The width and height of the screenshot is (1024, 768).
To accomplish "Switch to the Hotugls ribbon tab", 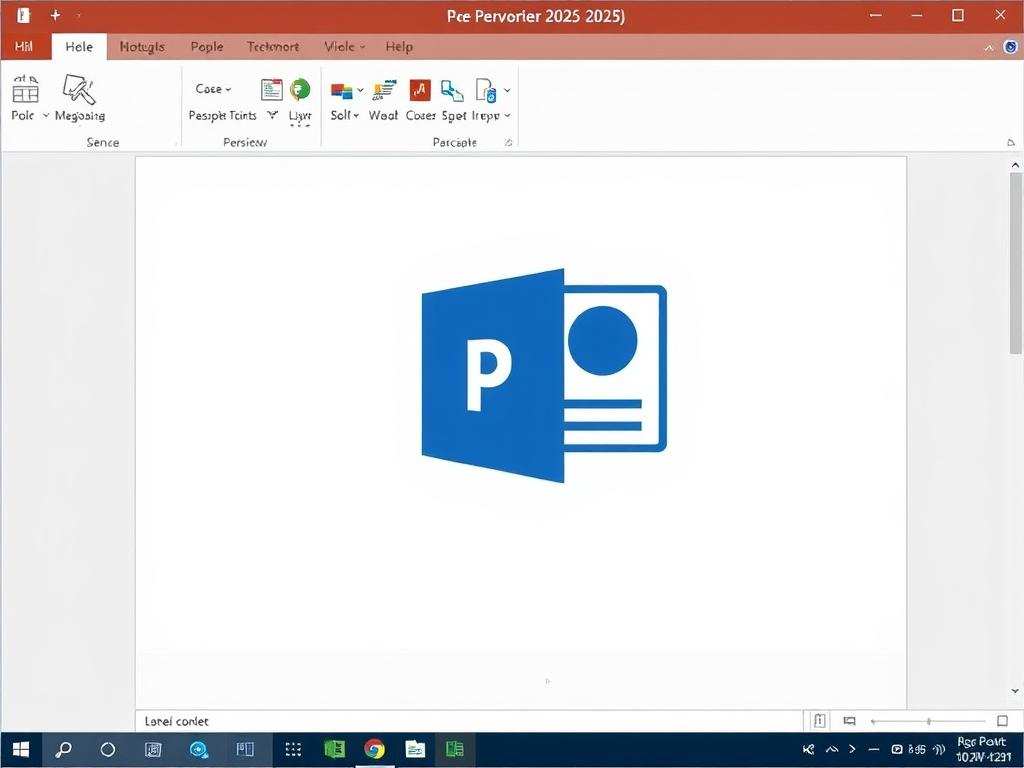I will click(x=141, y=47).
